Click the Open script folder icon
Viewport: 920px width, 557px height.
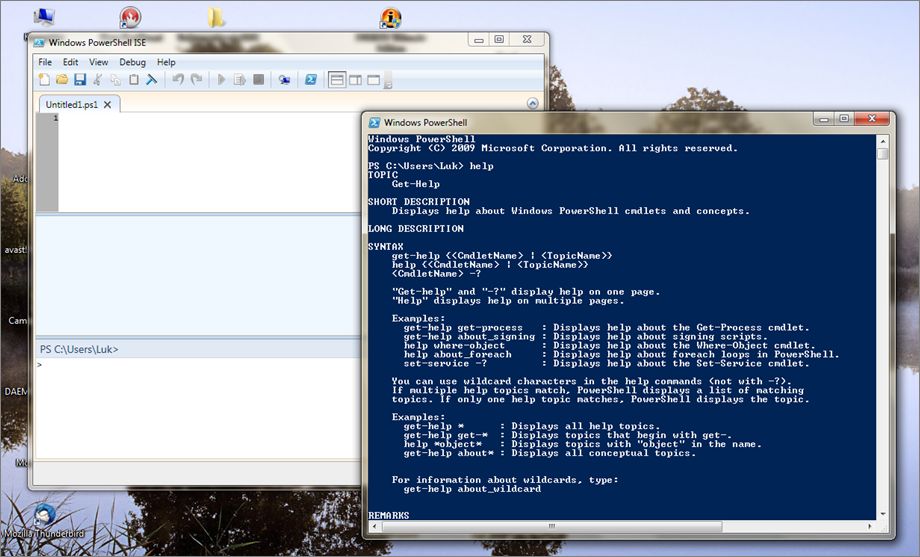tap(62, 80)
